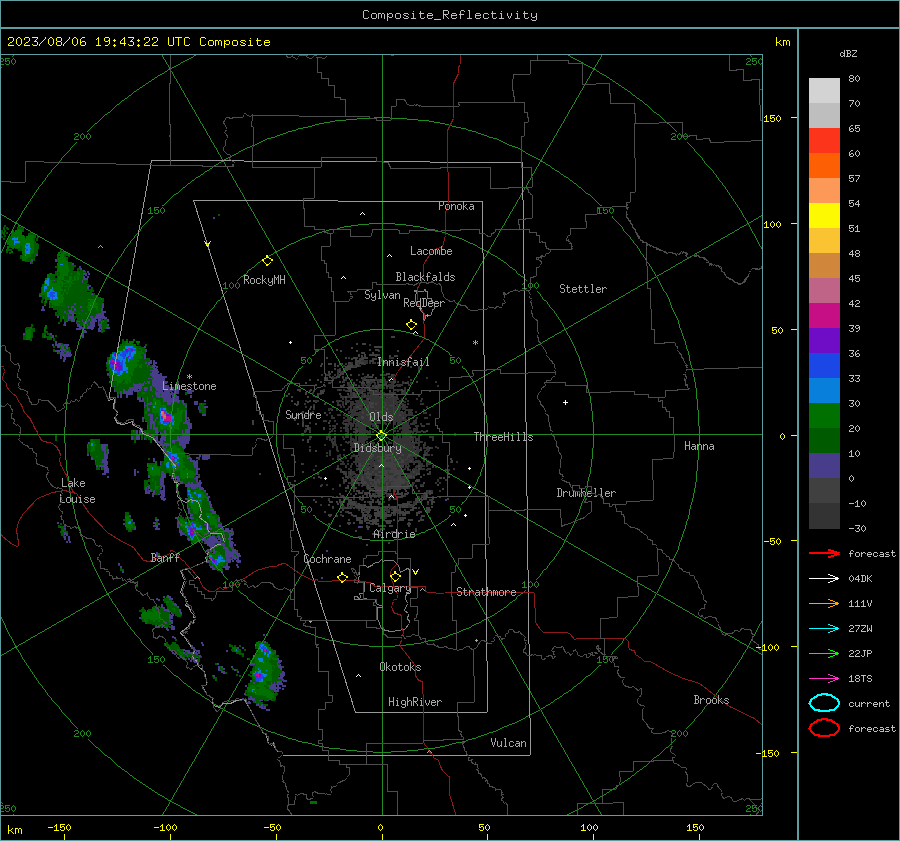900x841 pixels.
Task: Click the dBZ legend heading
Action: [x=848, y=53]
